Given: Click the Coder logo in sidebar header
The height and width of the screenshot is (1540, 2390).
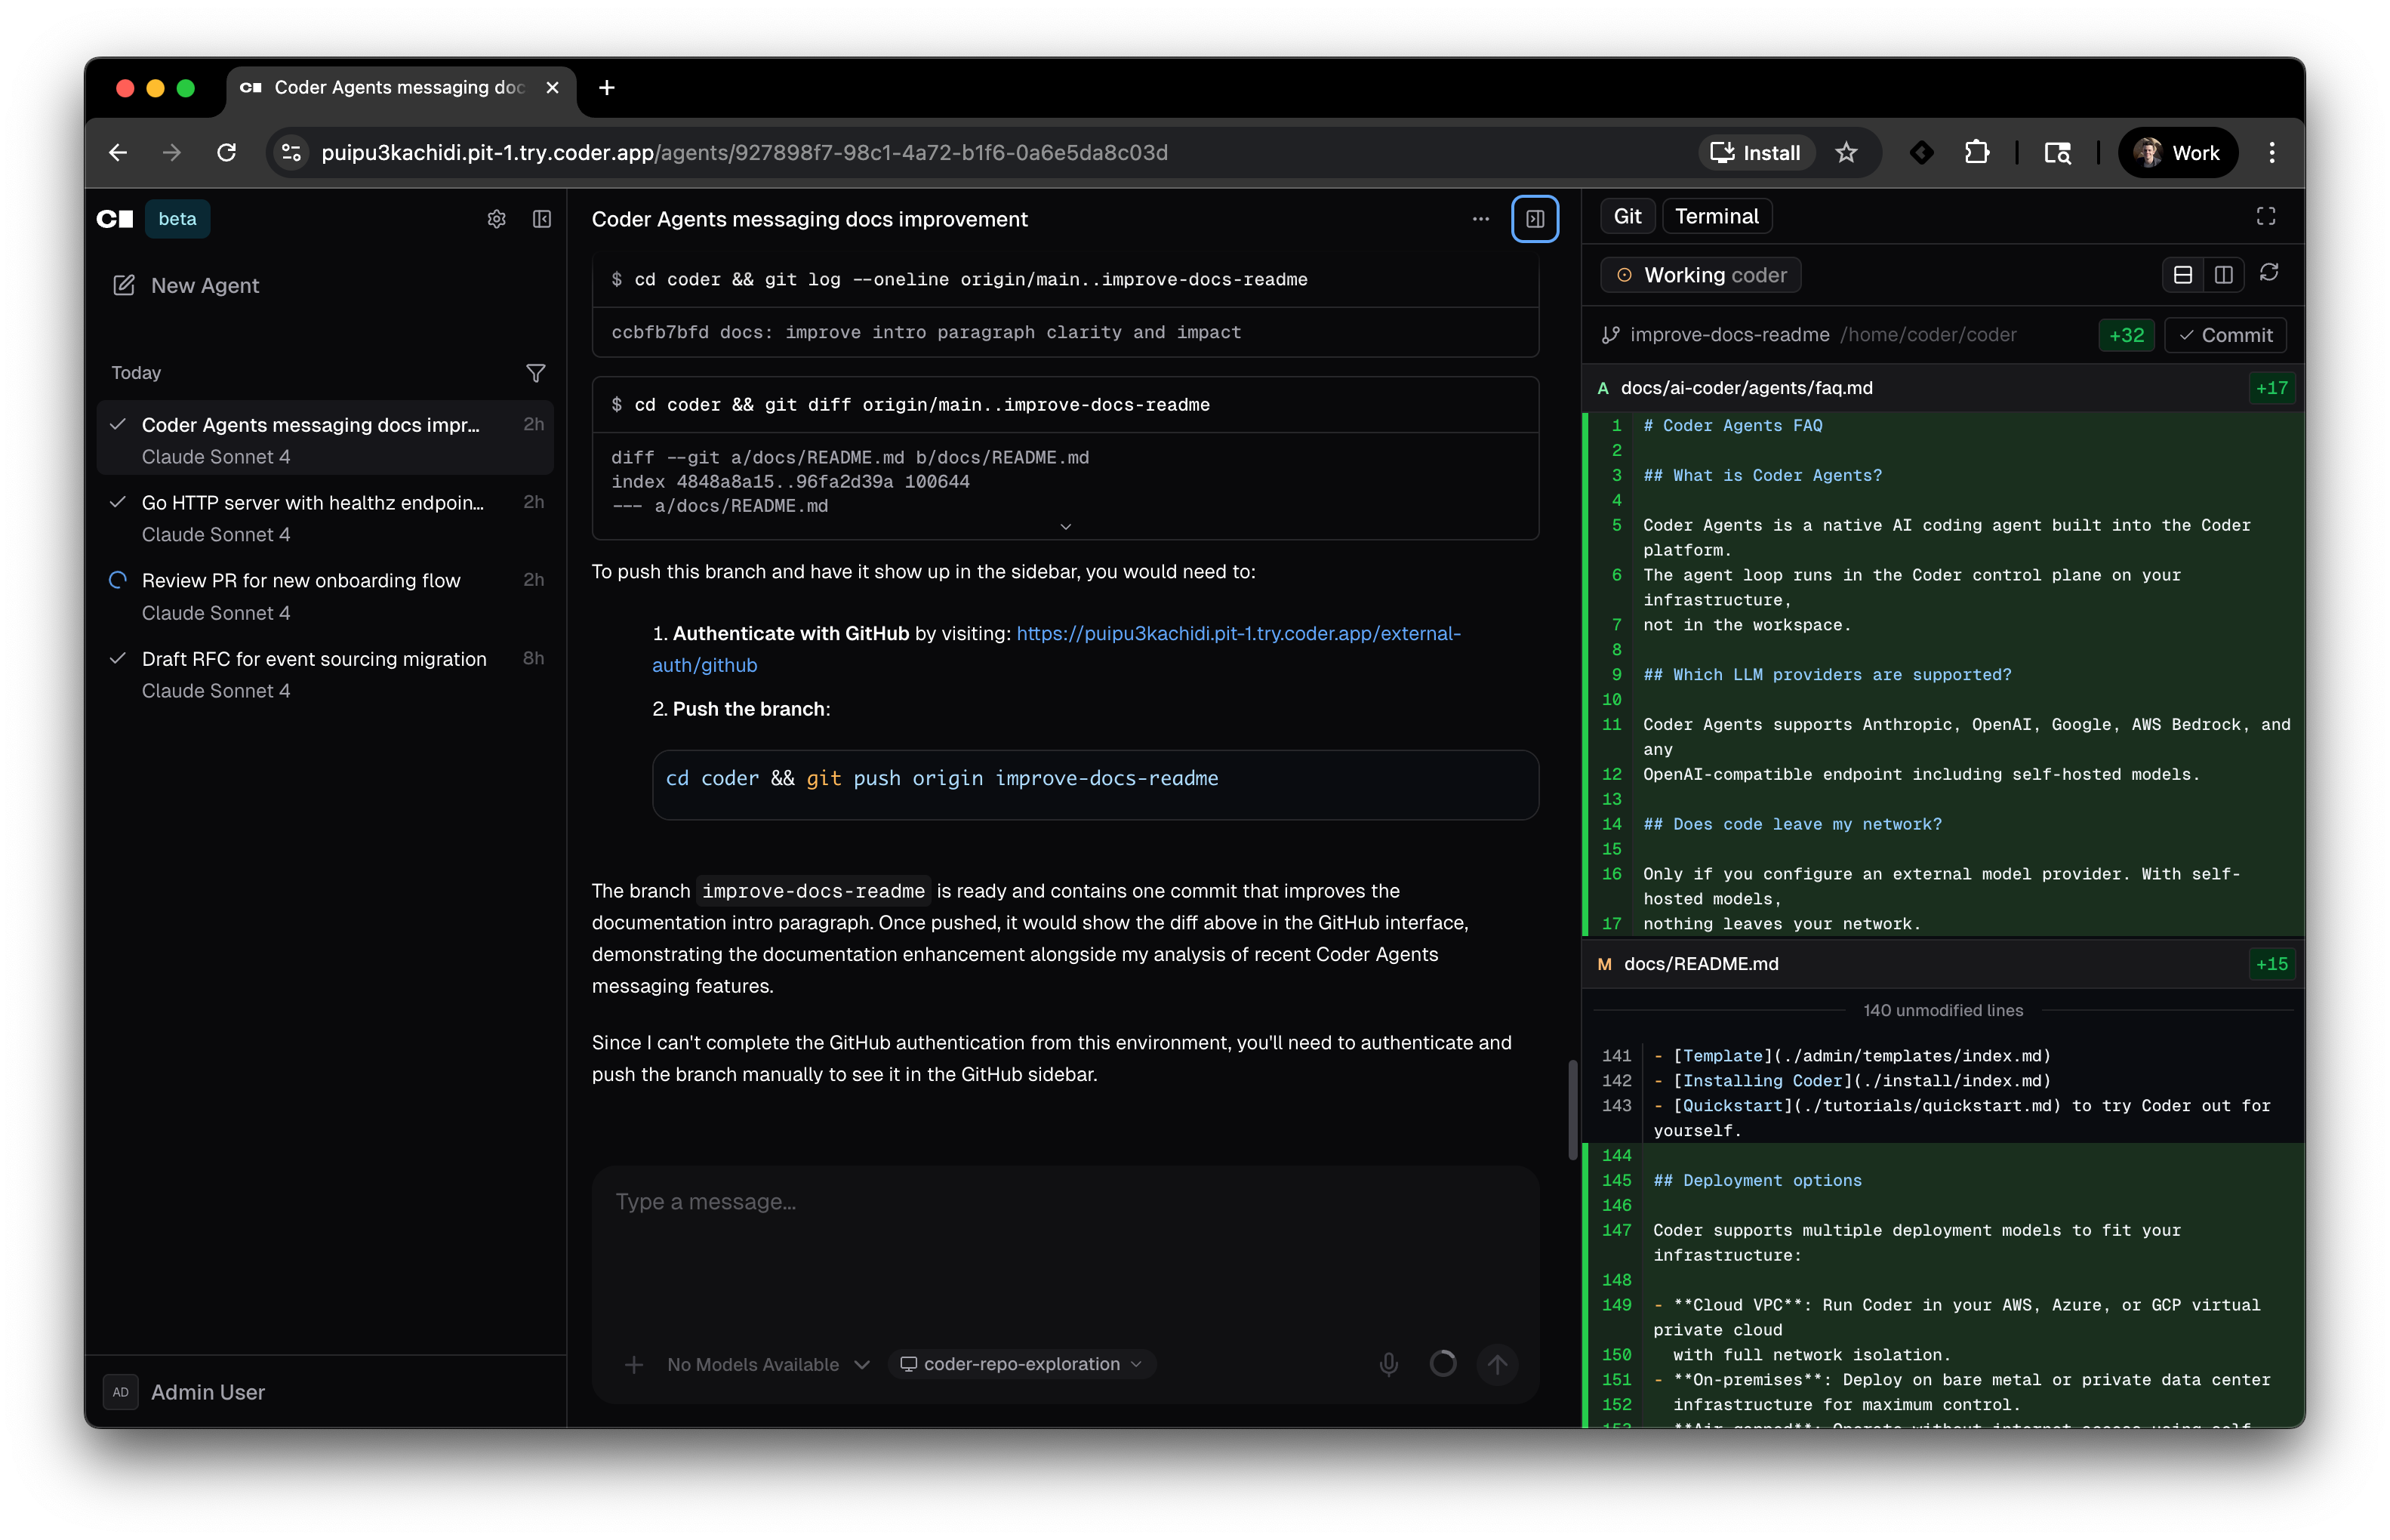Looking at the screenshot, I should 115,219.
